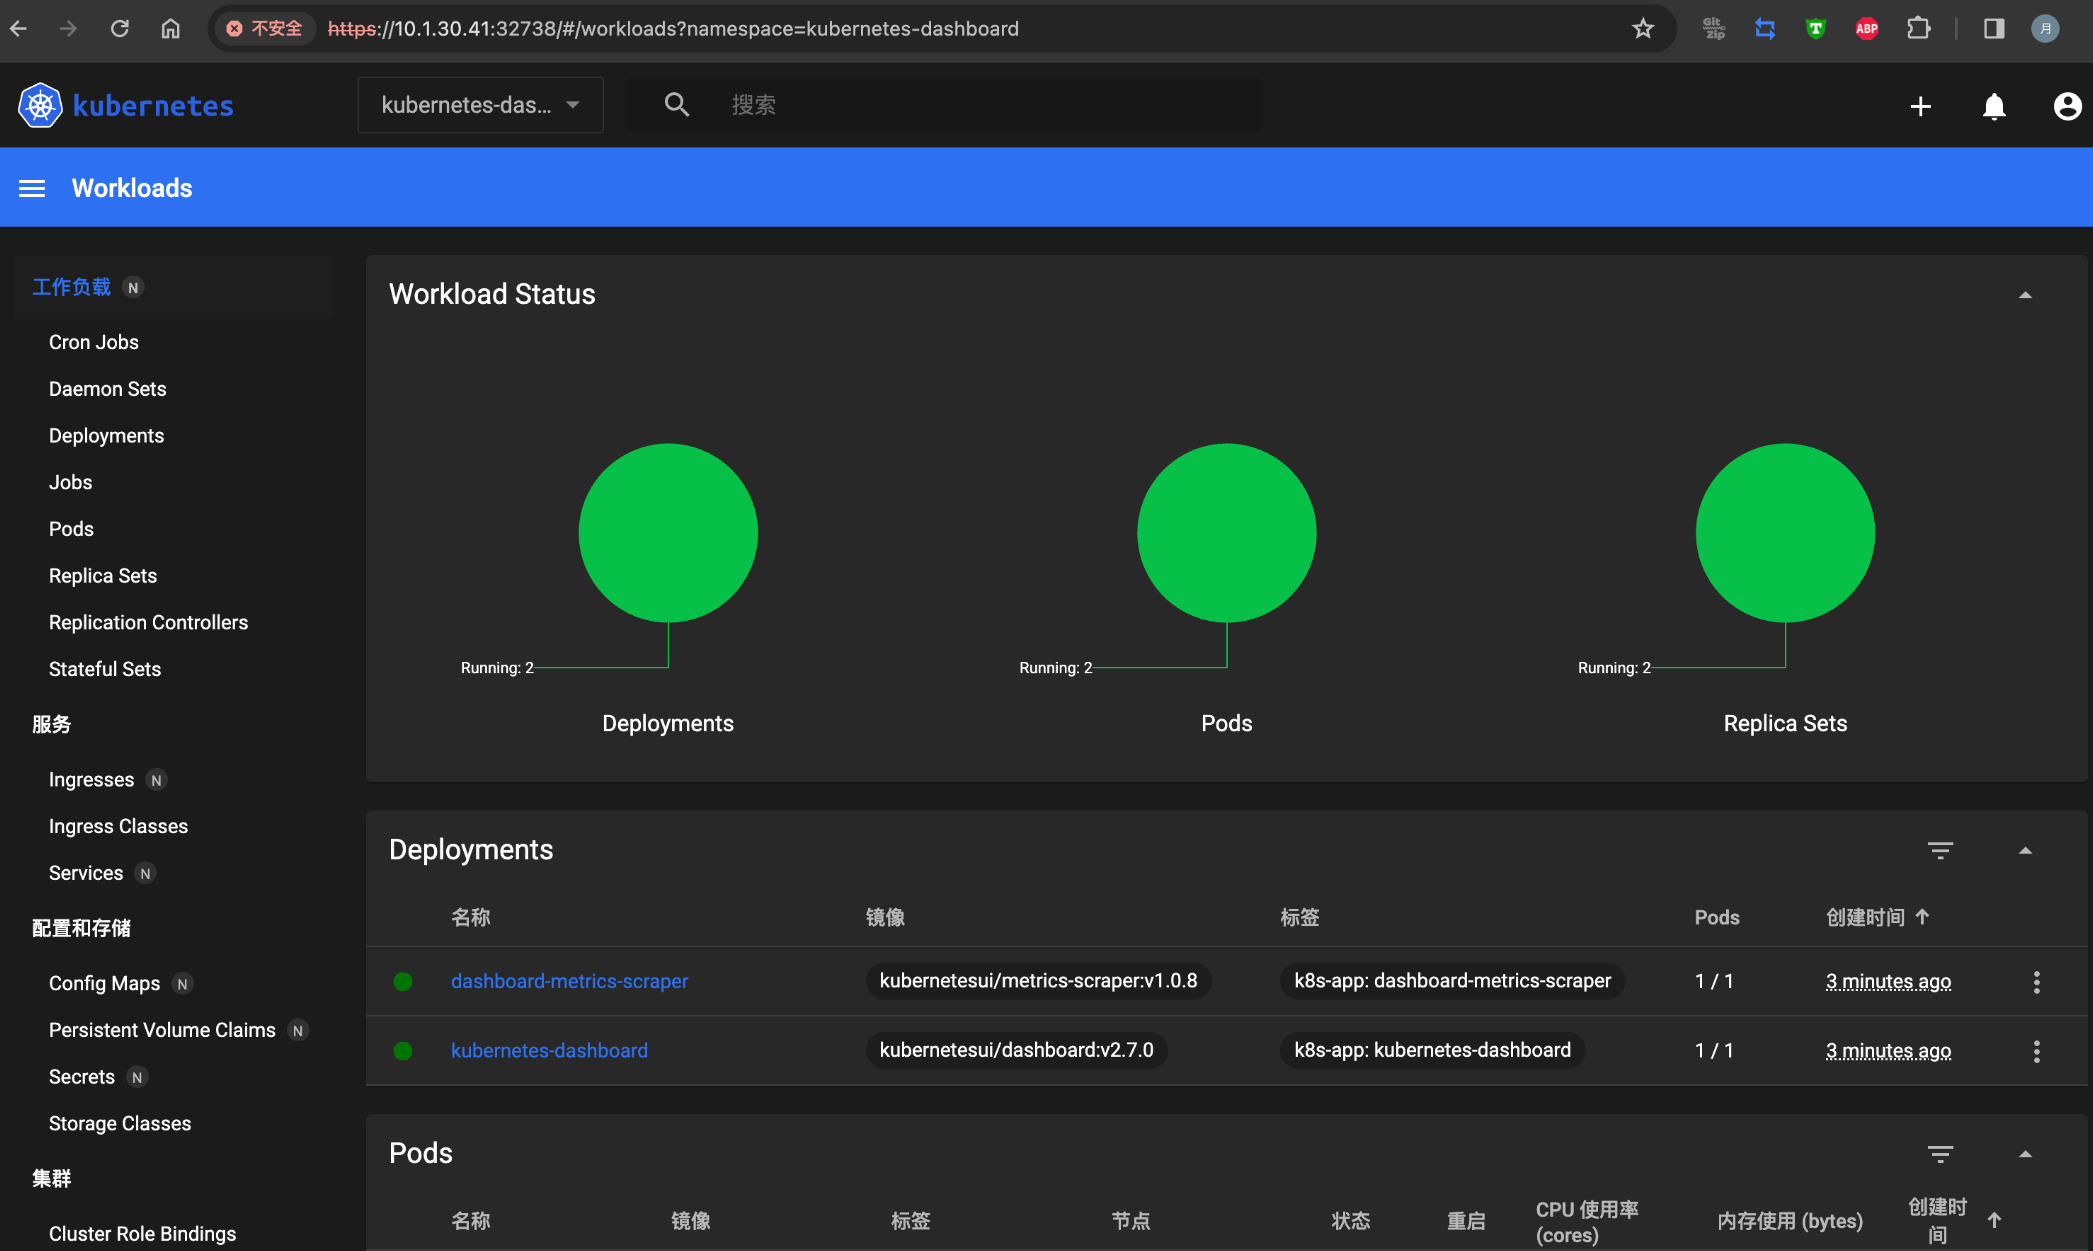Filter the Deployments table
2093x1251 pixels.
click(1940, 850)
